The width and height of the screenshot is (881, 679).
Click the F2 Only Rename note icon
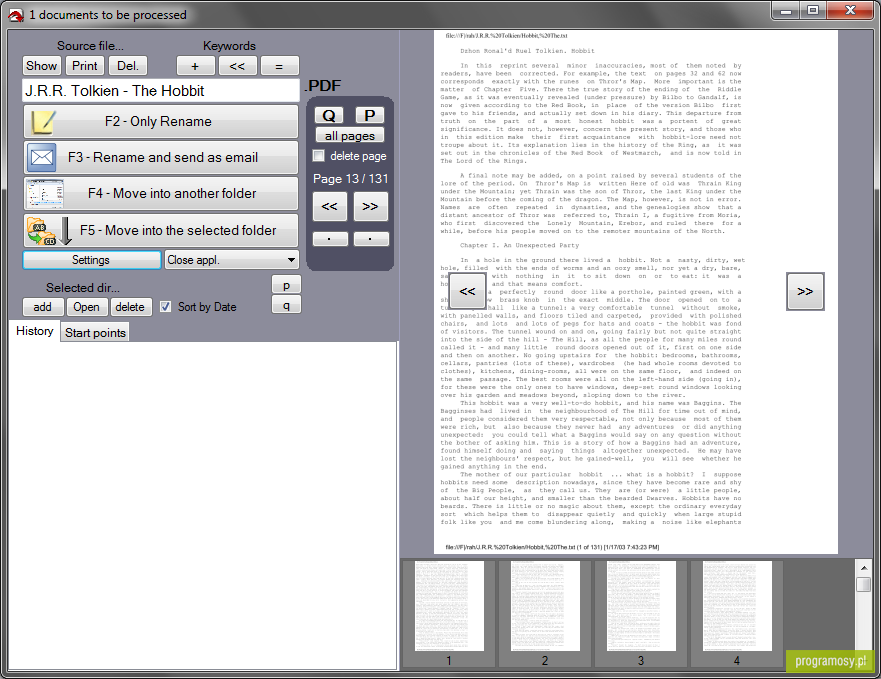(43, 121)
